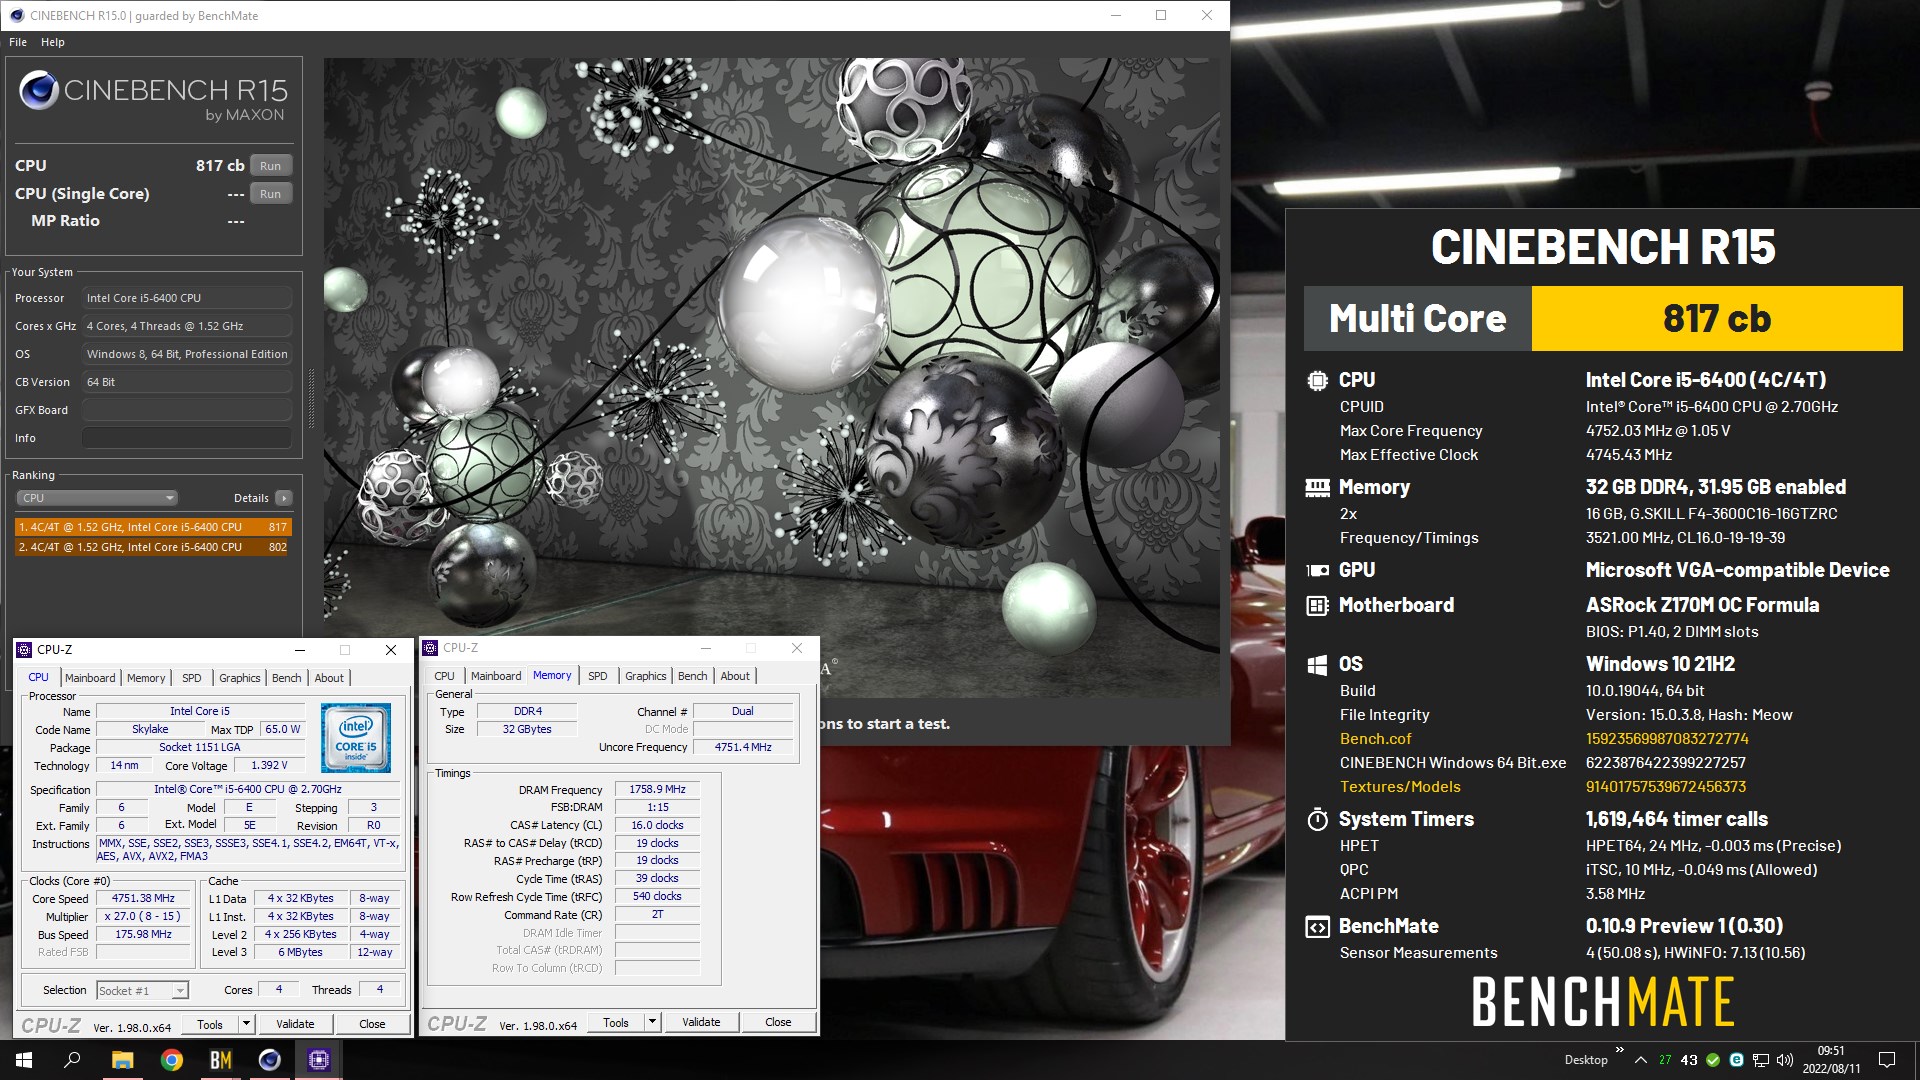Open File Explorer from the taskbar
Image resolution: width=1920 pixels, height=1080 pixels.
122,1060
